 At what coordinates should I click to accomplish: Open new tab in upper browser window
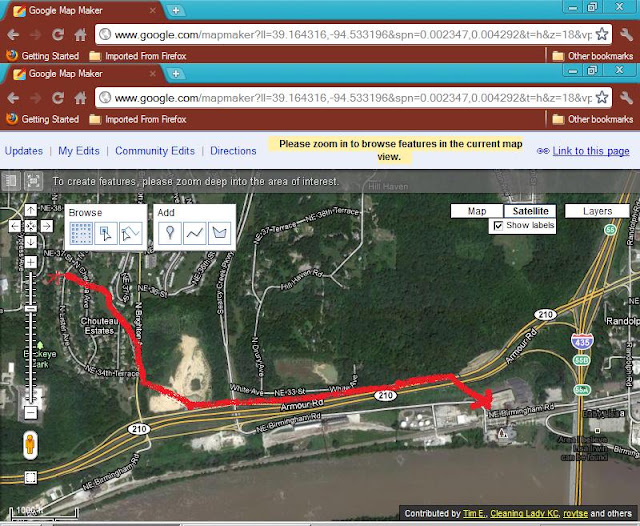coord(176,10)
